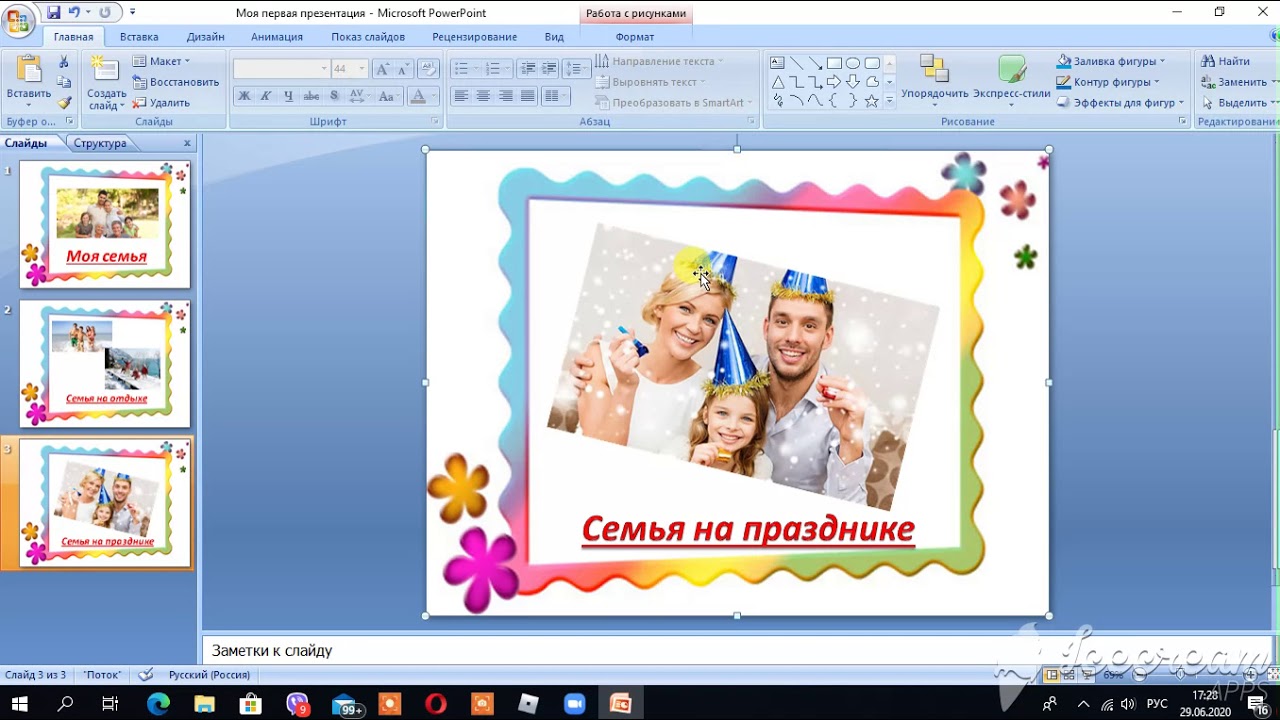Switch to the Дизайн ribbon tab

click(x=205, y=37)
